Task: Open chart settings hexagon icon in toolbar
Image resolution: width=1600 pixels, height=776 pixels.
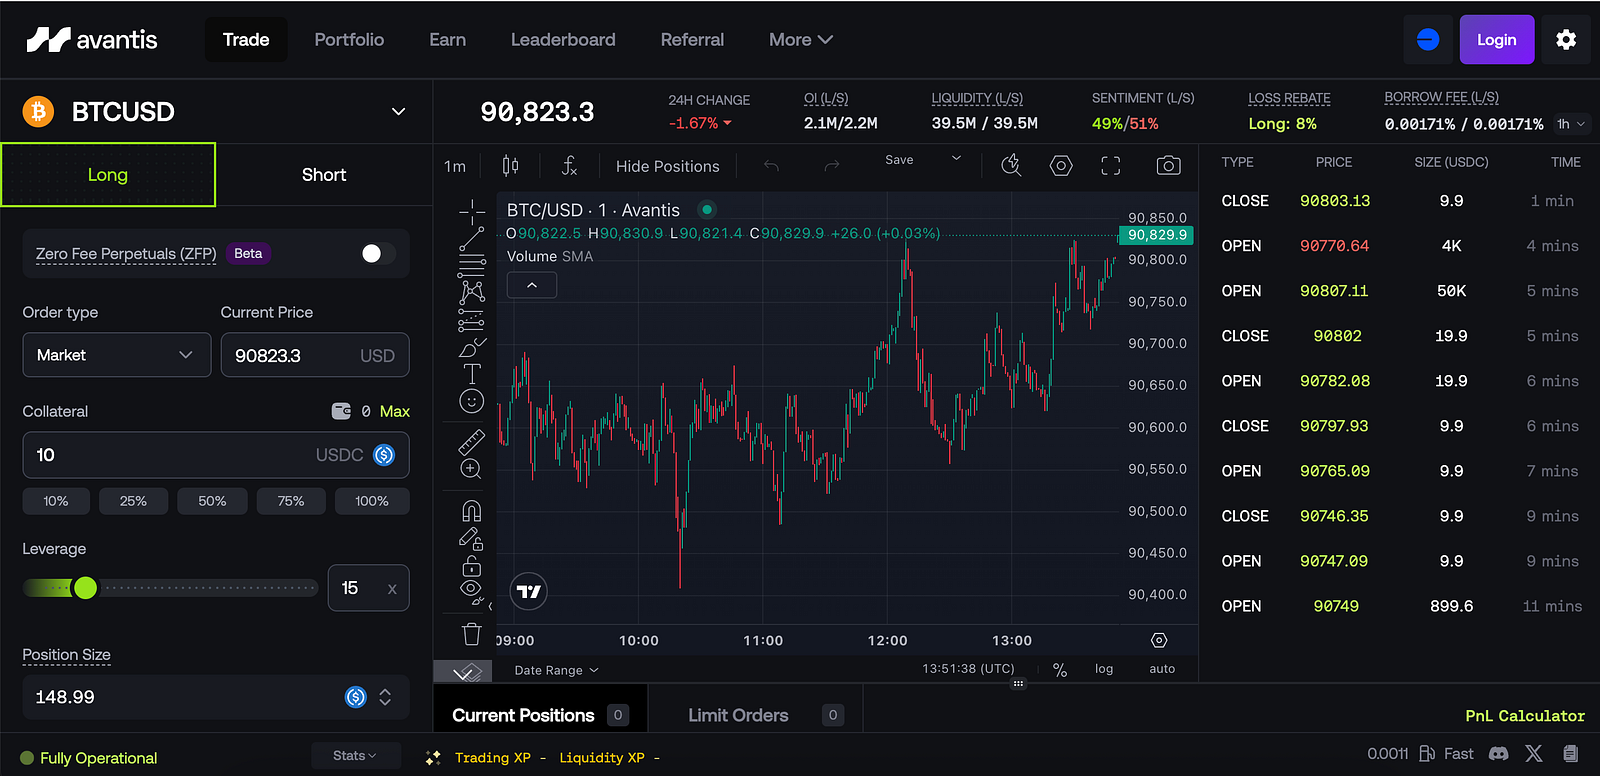Action: (1061, 166)
